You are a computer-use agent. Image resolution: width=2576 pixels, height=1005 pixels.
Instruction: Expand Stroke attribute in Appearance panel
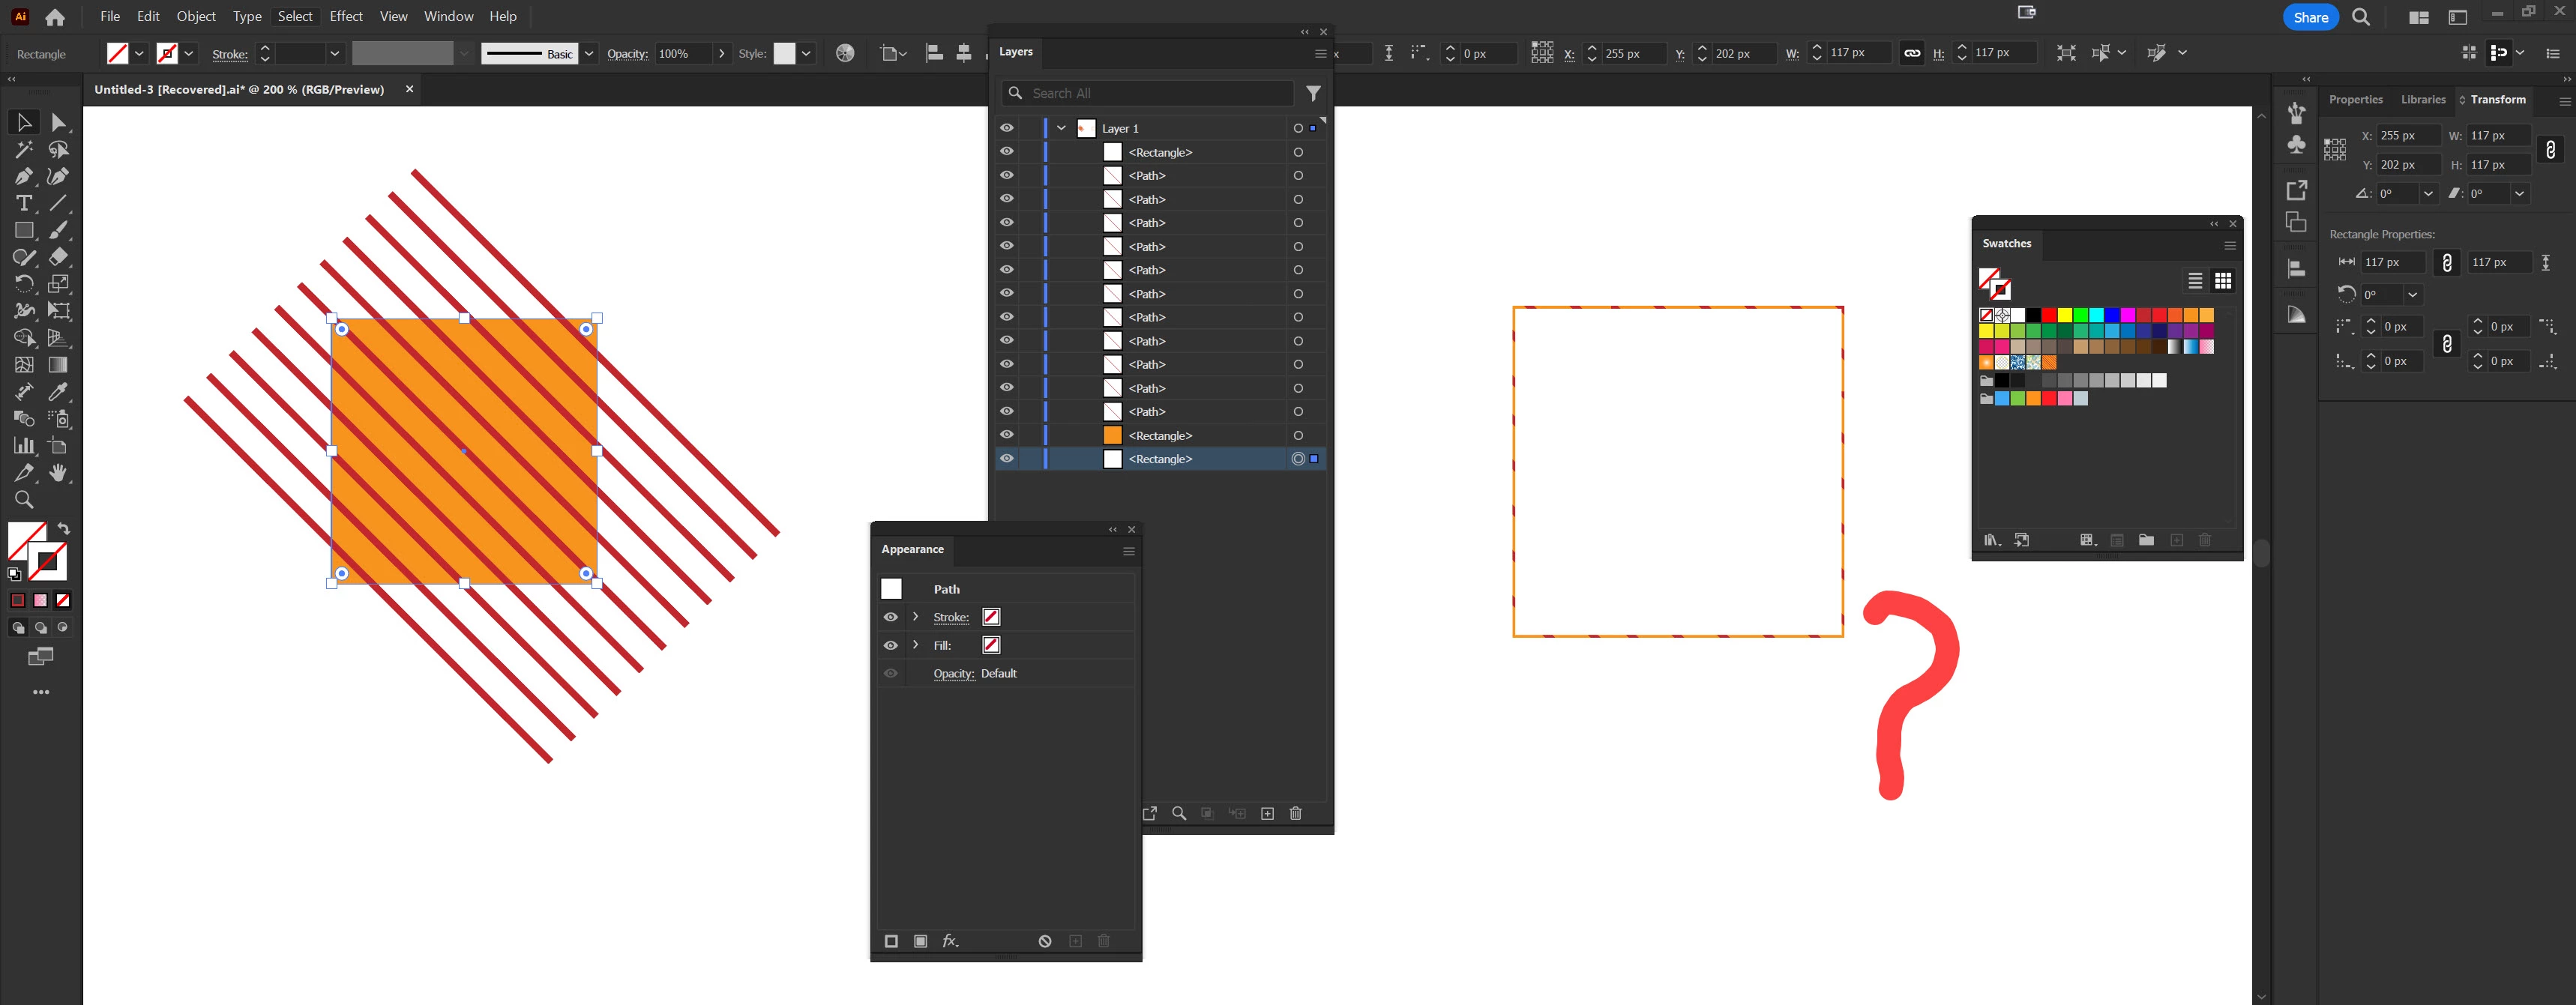pos(915,617)
